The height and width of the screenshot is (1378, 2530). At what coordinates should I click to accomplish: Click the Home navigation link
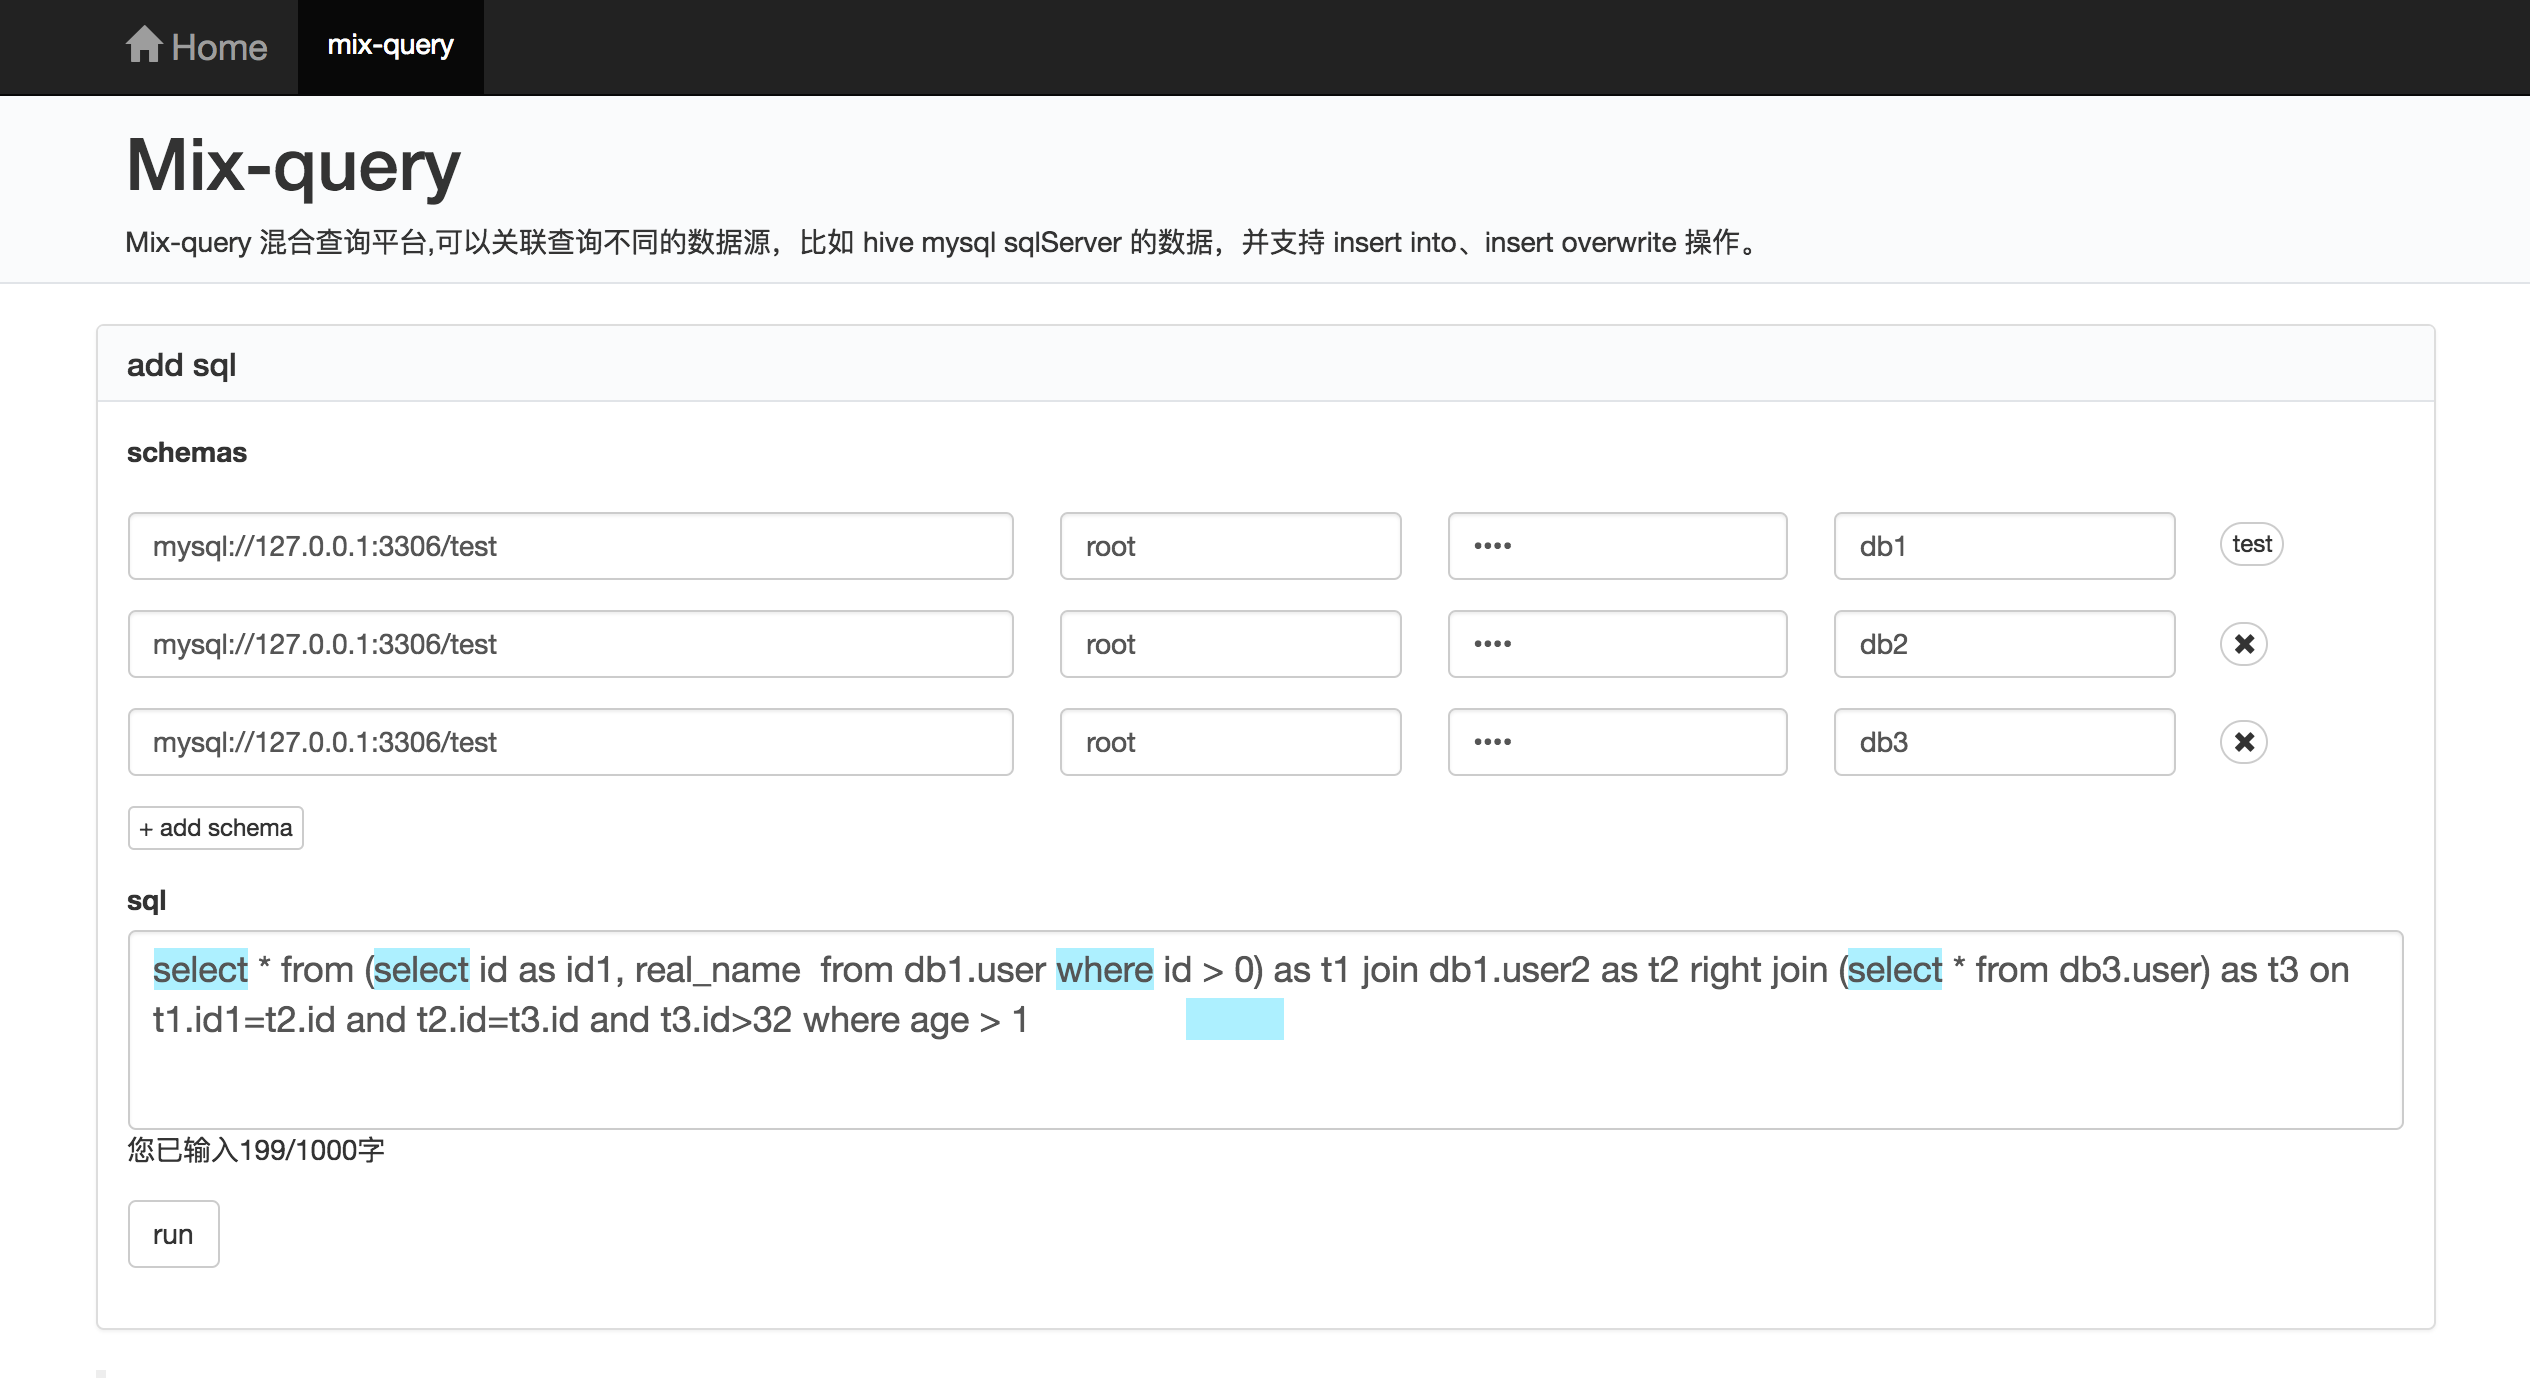(219, 47)
